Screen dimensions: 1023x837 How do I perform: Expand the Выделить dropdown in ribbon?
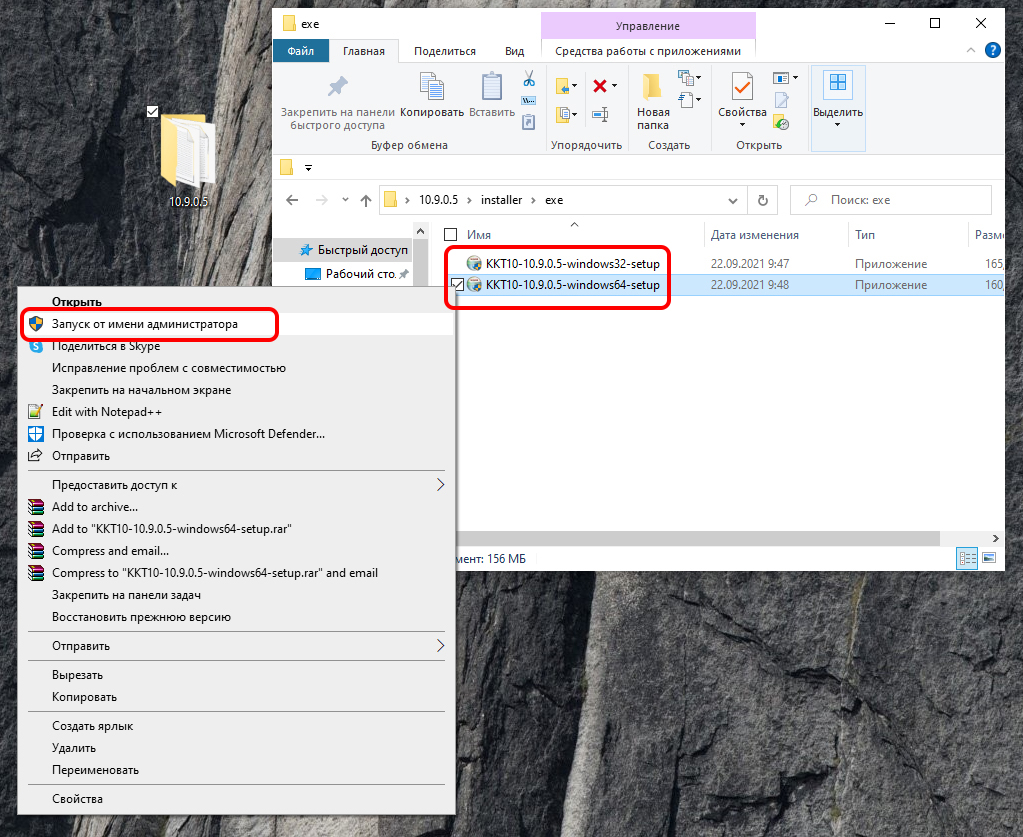[838, 126]
